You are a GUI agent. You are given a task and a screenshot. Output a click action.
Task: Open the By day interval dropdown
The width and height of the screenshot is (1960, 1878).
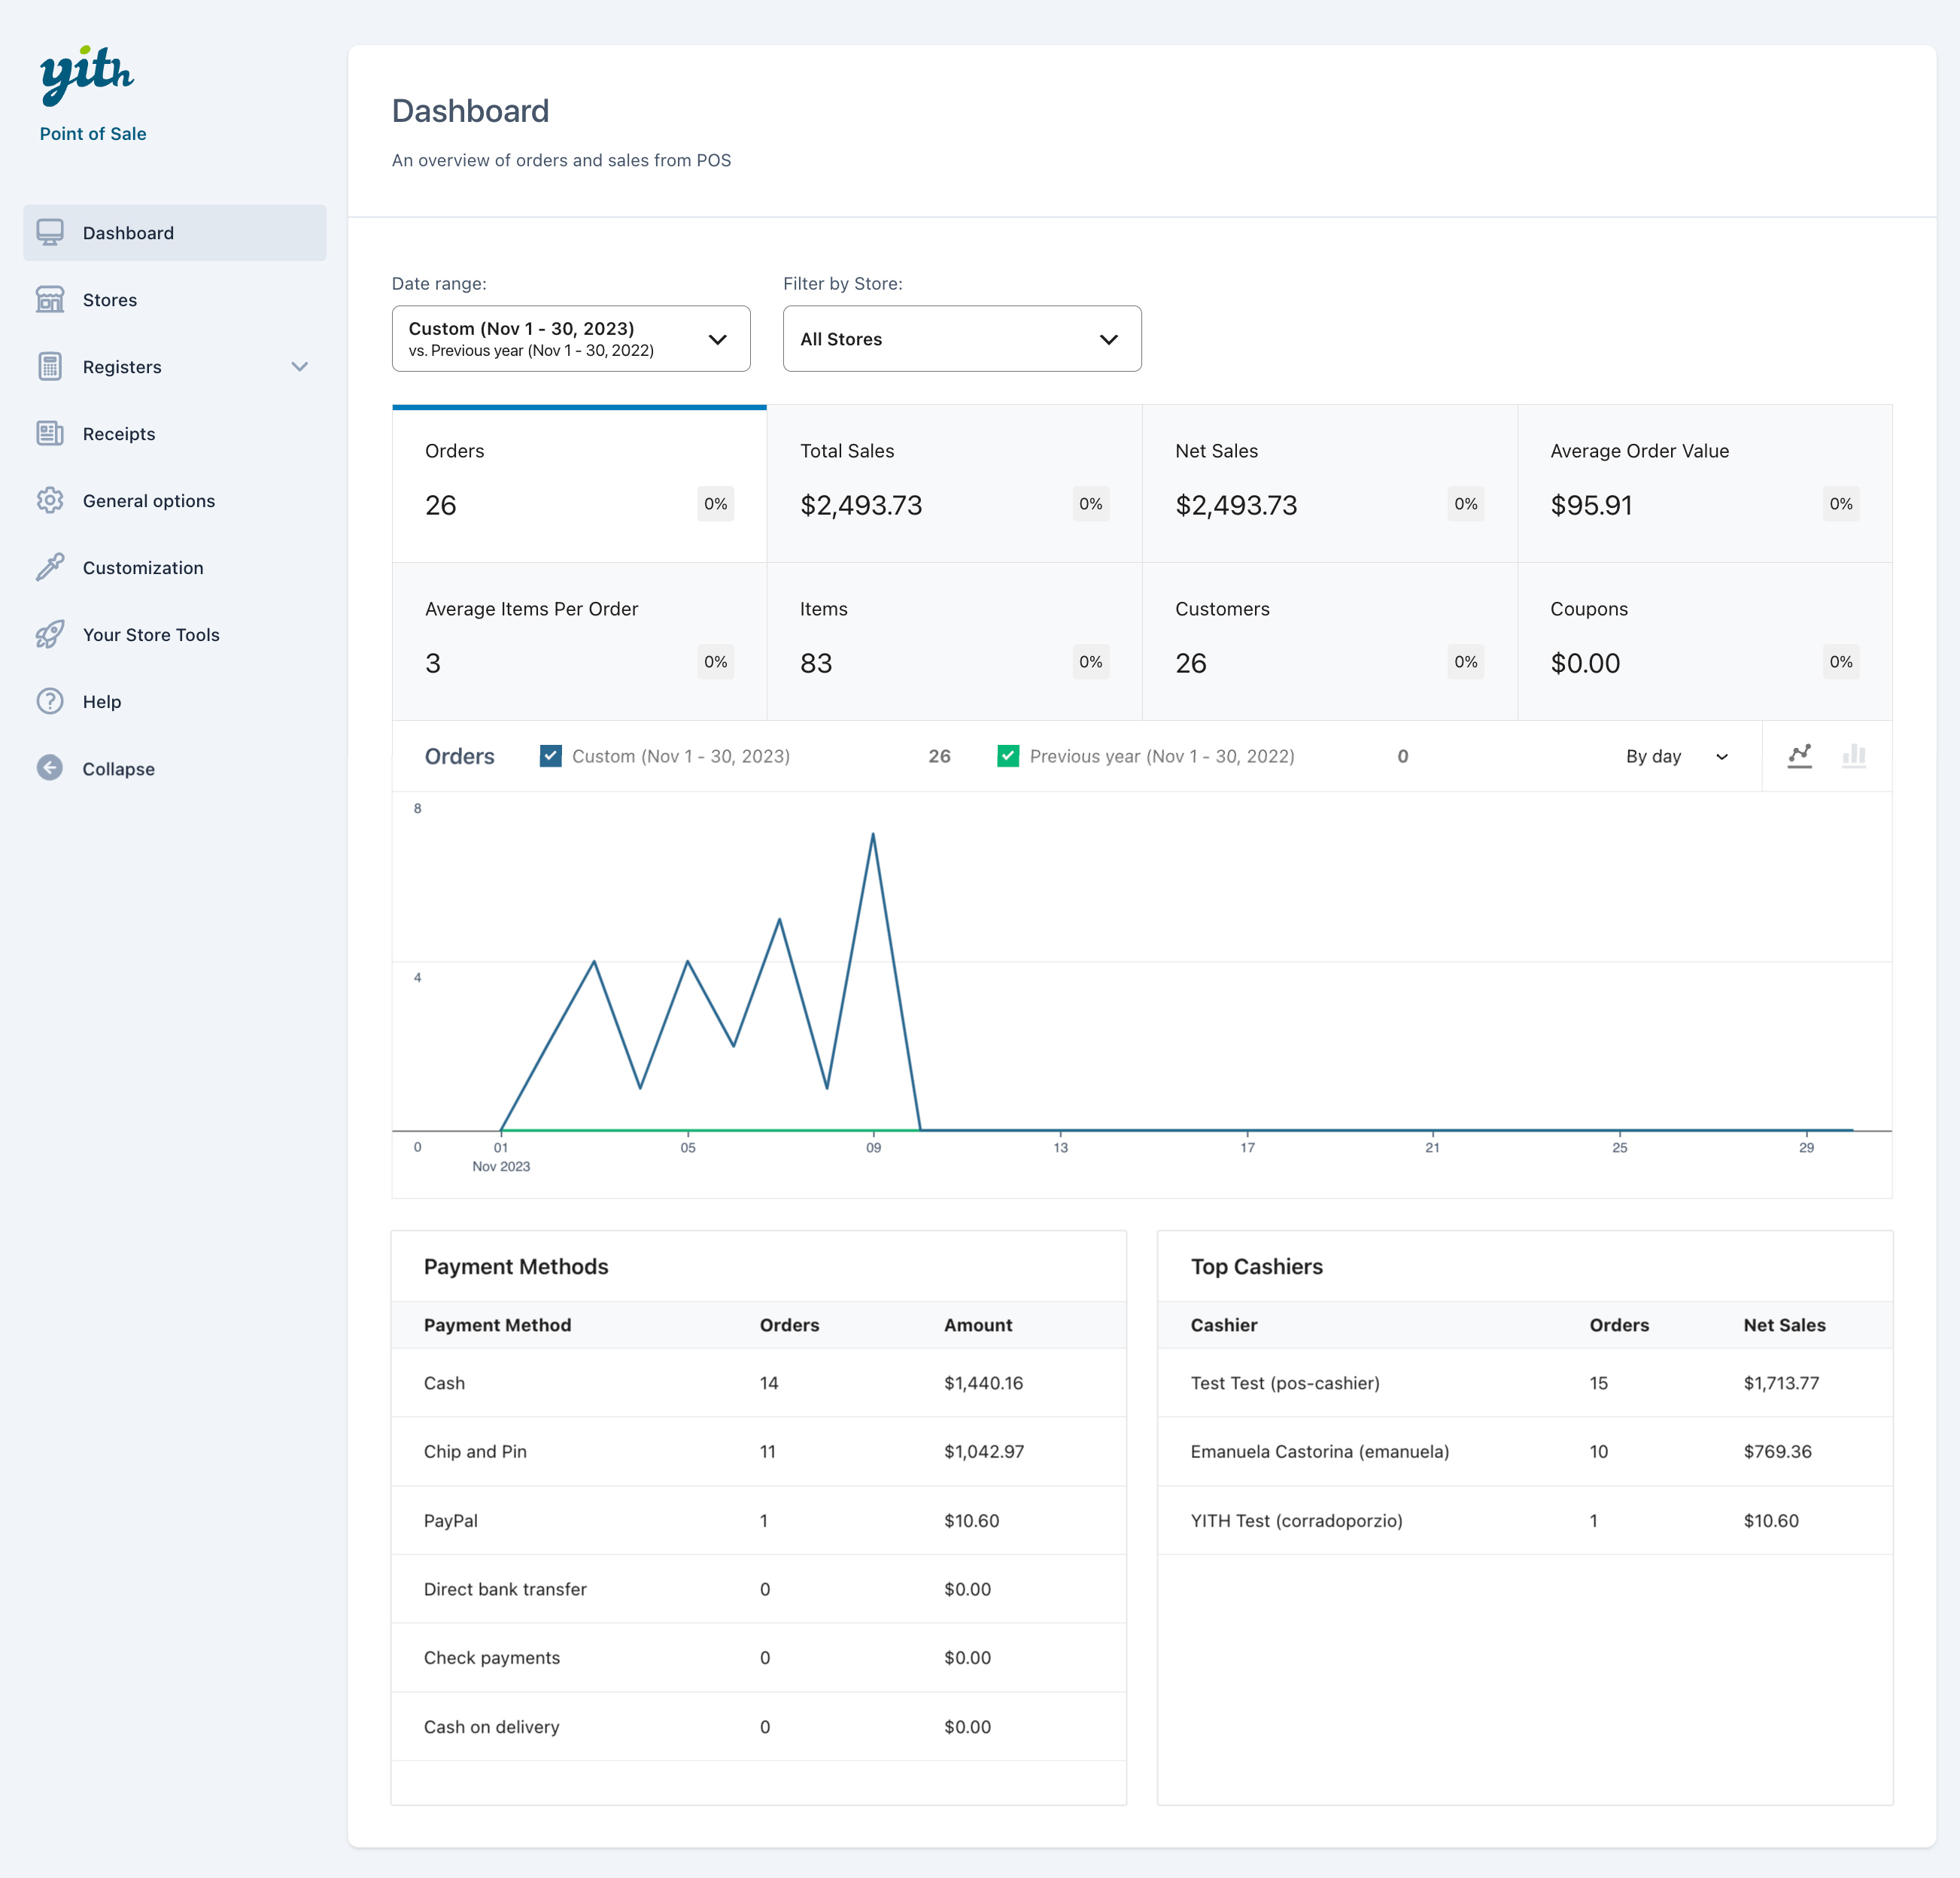[1676, 756]
